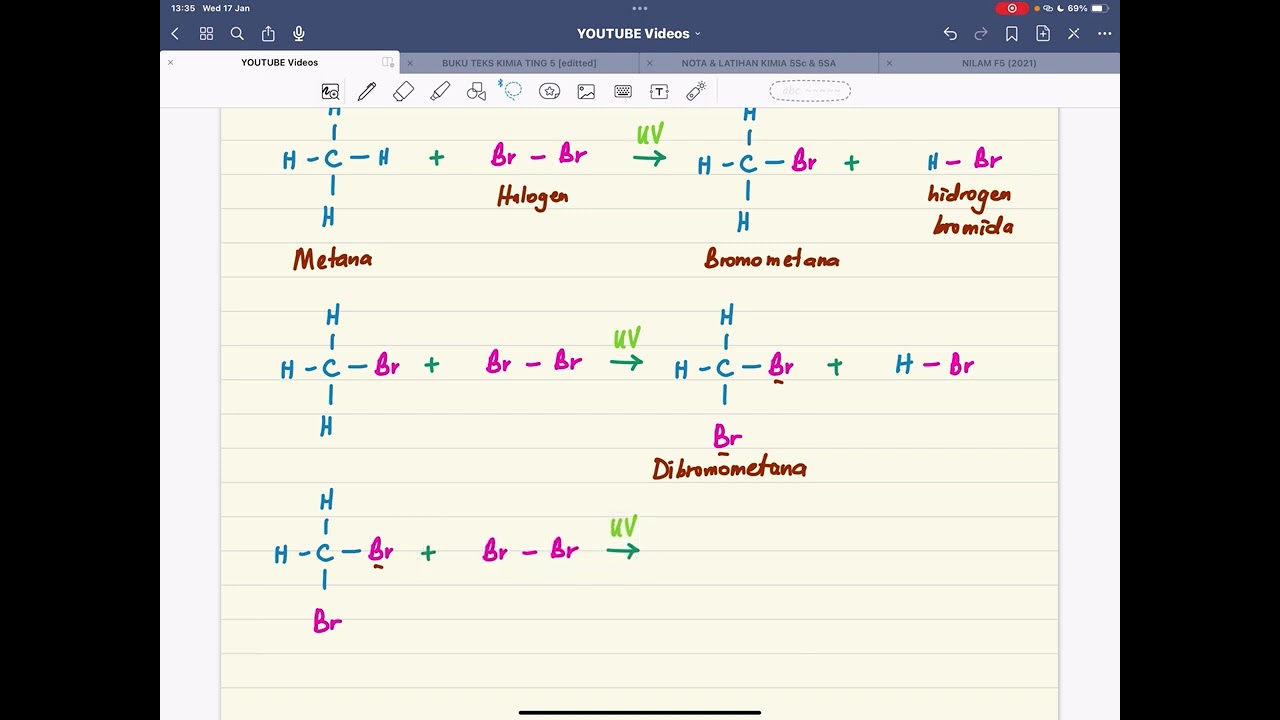This screenshot has height=720, width=1280.
Task: Close the NILAM F5 (2021) tab
Action: point(889,63)
